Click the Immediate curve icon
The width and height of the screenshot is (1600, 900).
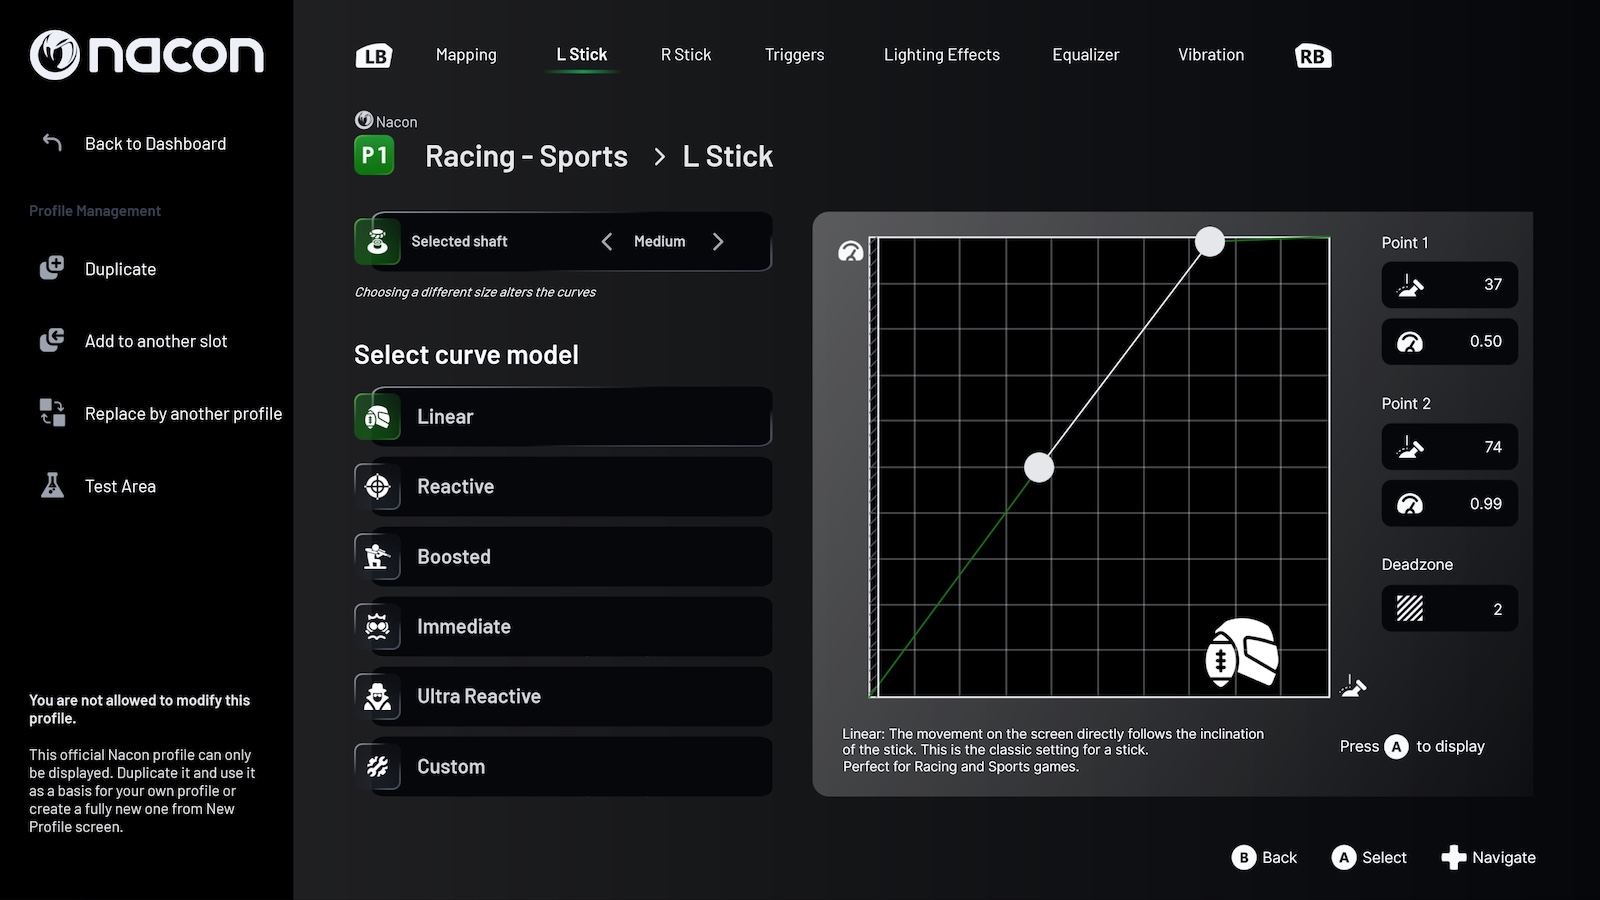point(377,626)
